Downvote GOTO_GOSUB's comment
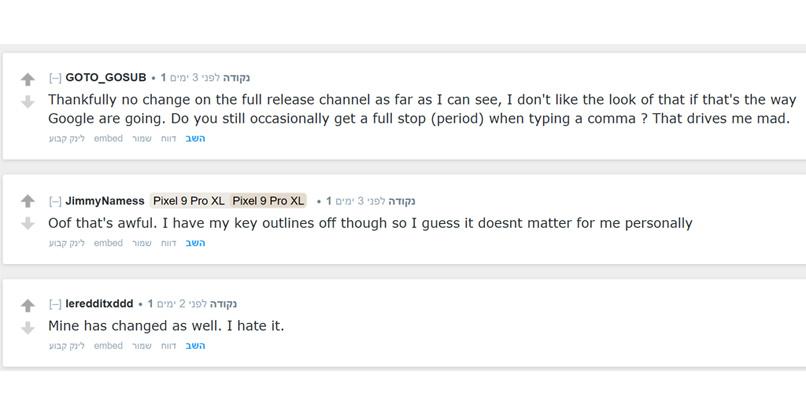This screenshot has width=806, height=416. 28,101
